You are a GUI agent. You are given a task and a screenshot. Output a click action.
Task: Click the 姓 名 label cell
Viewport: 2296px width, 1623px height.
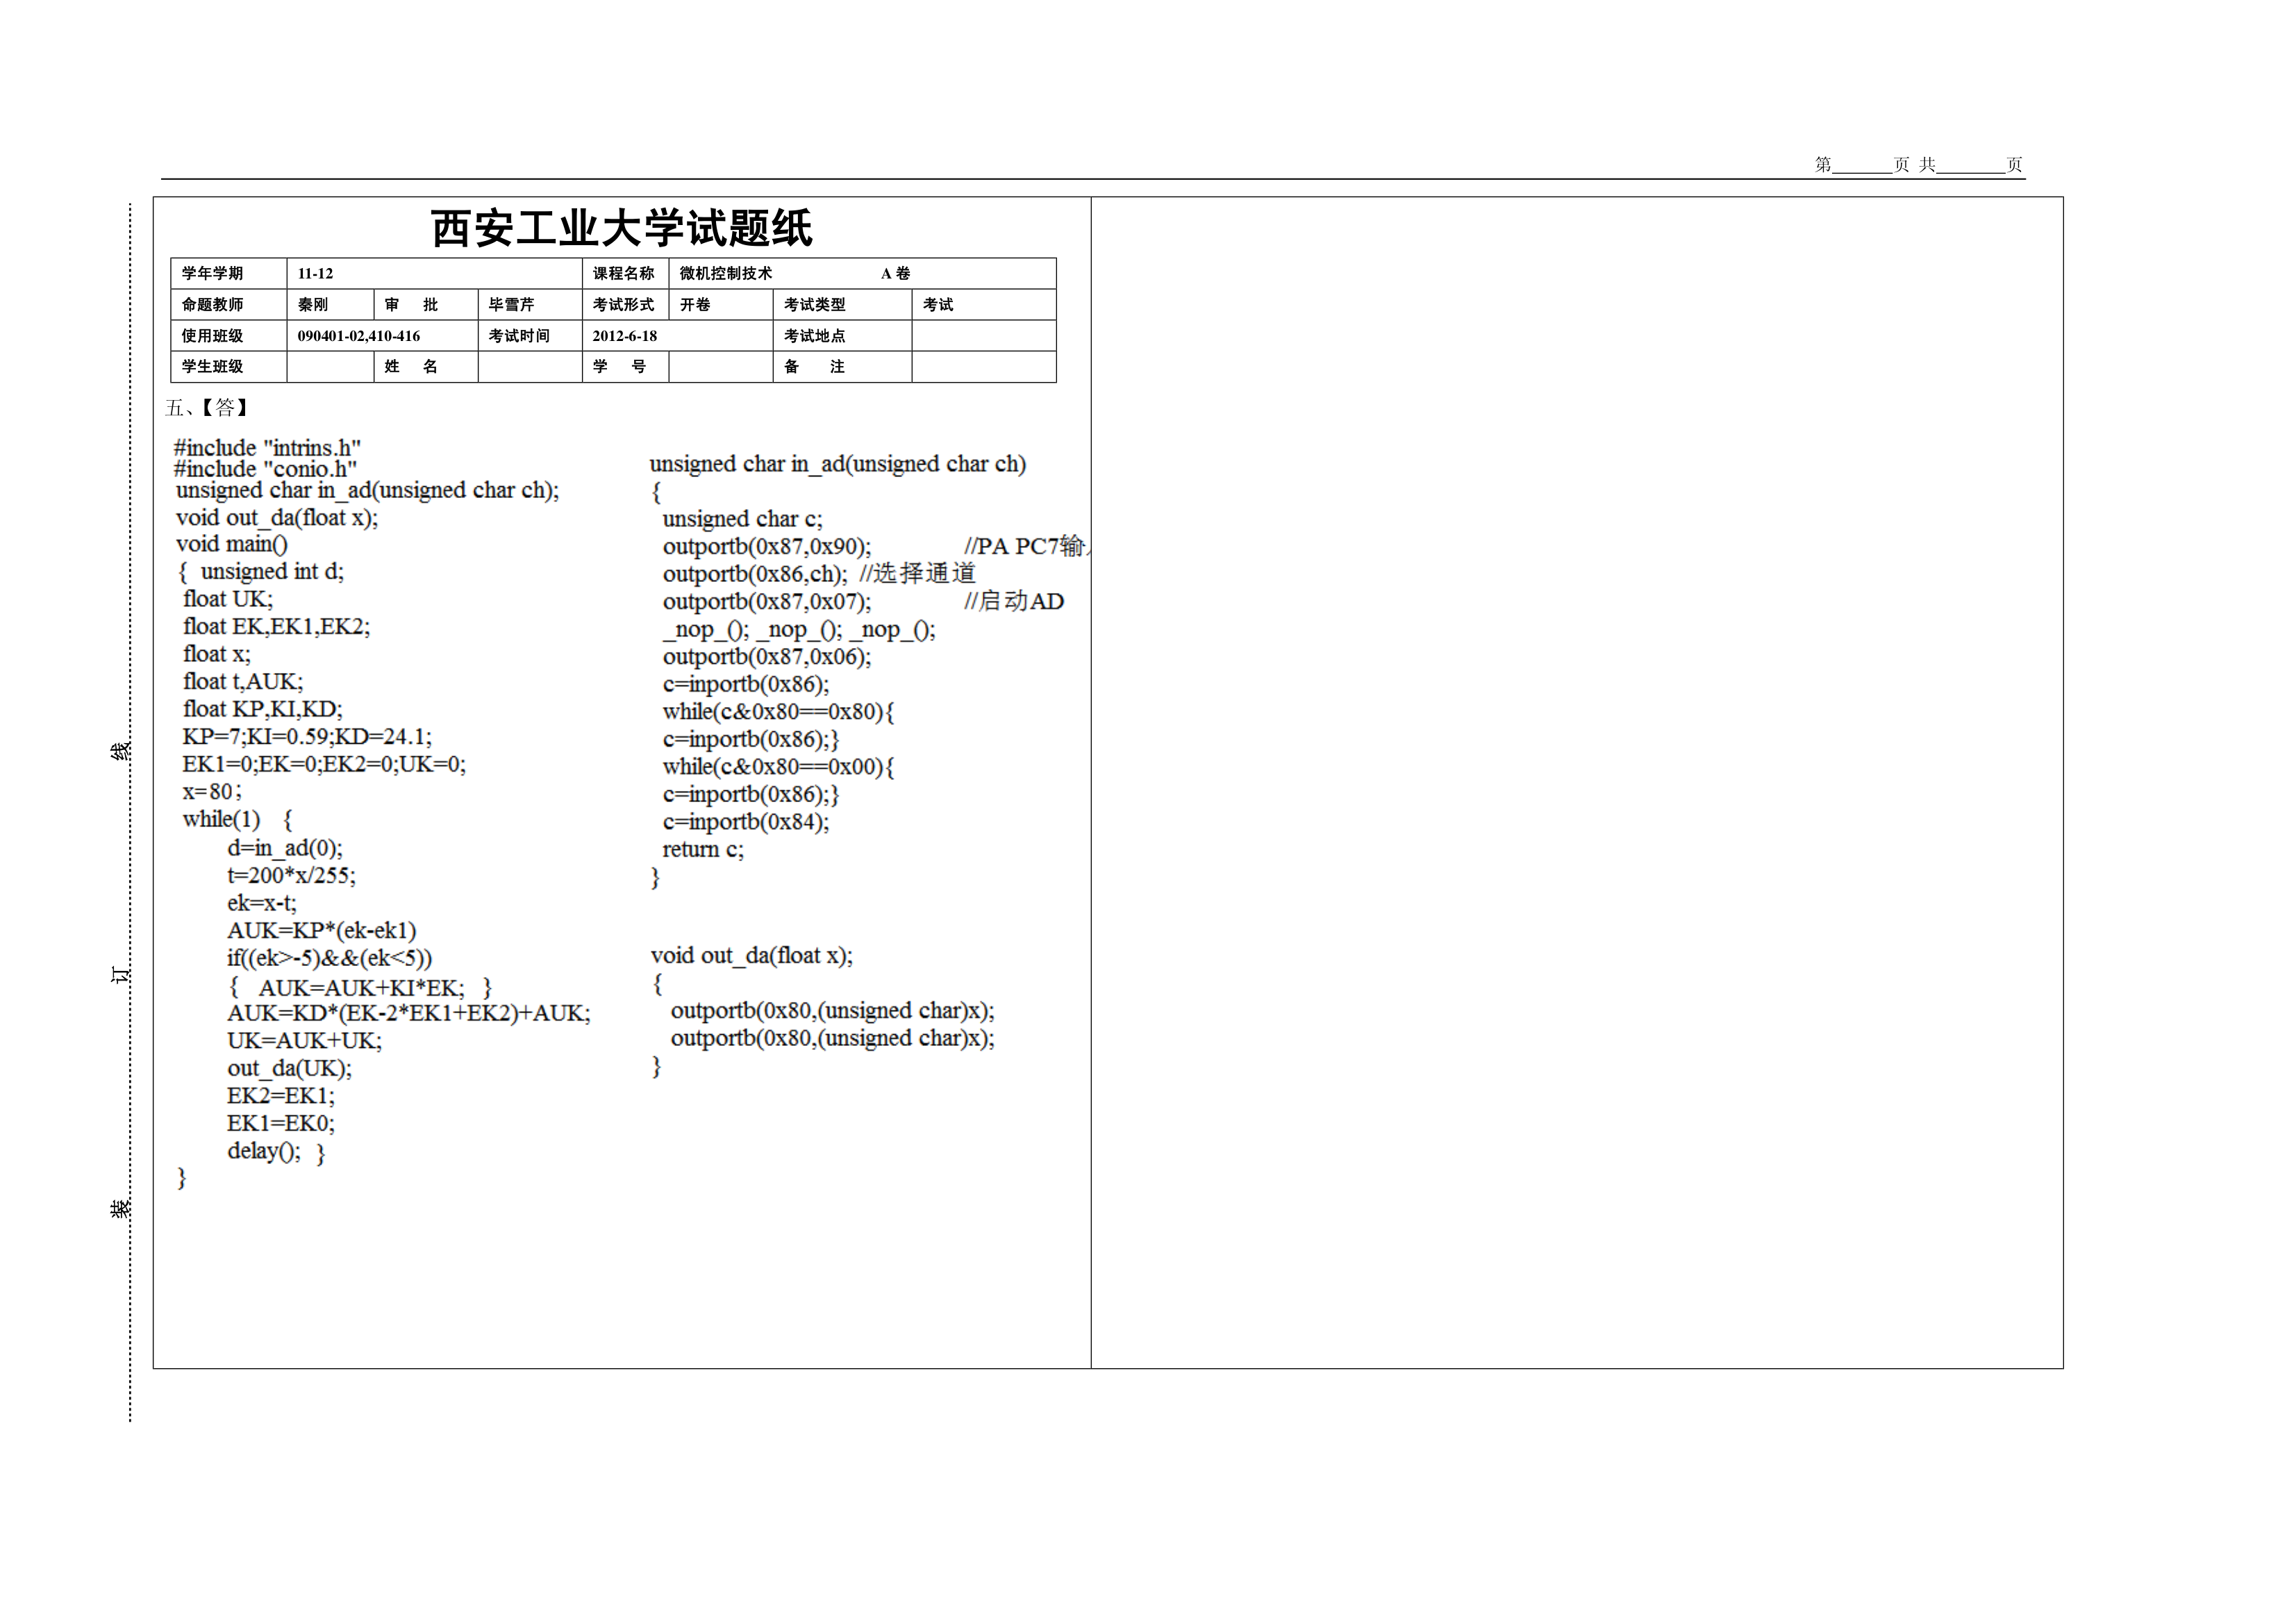click(x=426, y=366)
